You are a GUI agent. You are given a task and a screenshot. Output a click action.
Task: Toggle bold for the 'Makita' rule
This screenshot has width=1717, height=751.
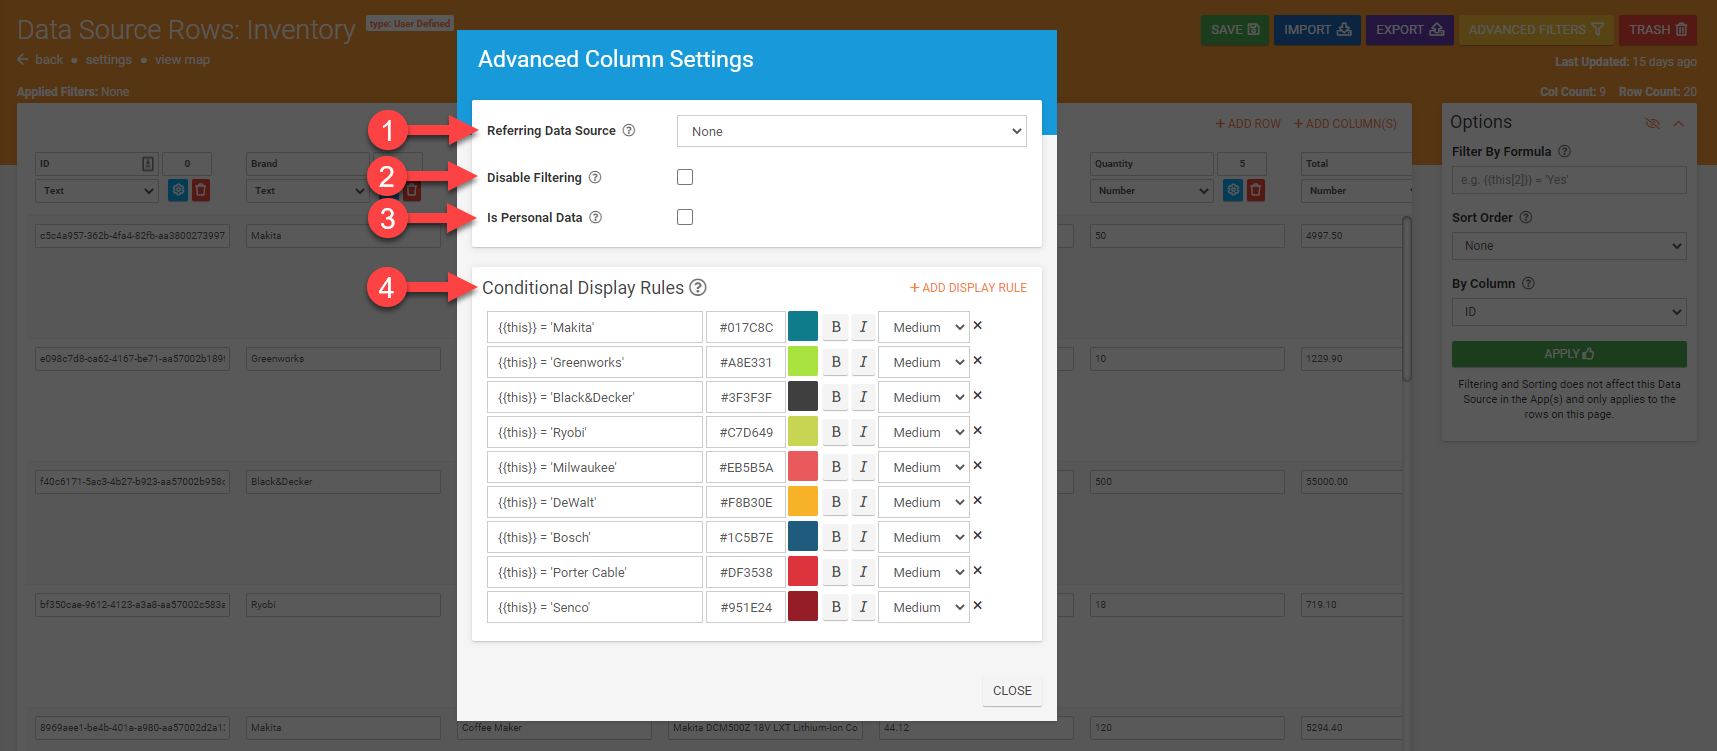(x=836, y=327)
